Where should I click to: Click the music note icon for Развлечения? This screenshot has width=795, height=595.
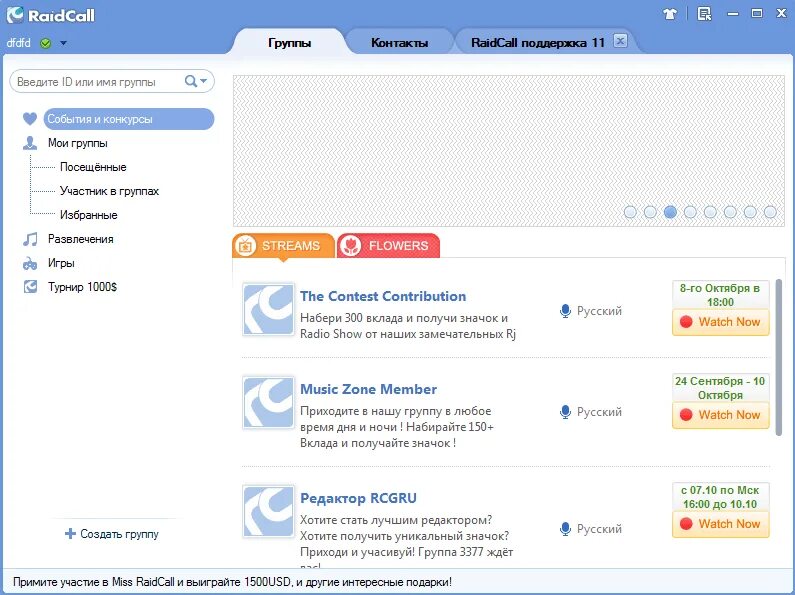point(30,239)
